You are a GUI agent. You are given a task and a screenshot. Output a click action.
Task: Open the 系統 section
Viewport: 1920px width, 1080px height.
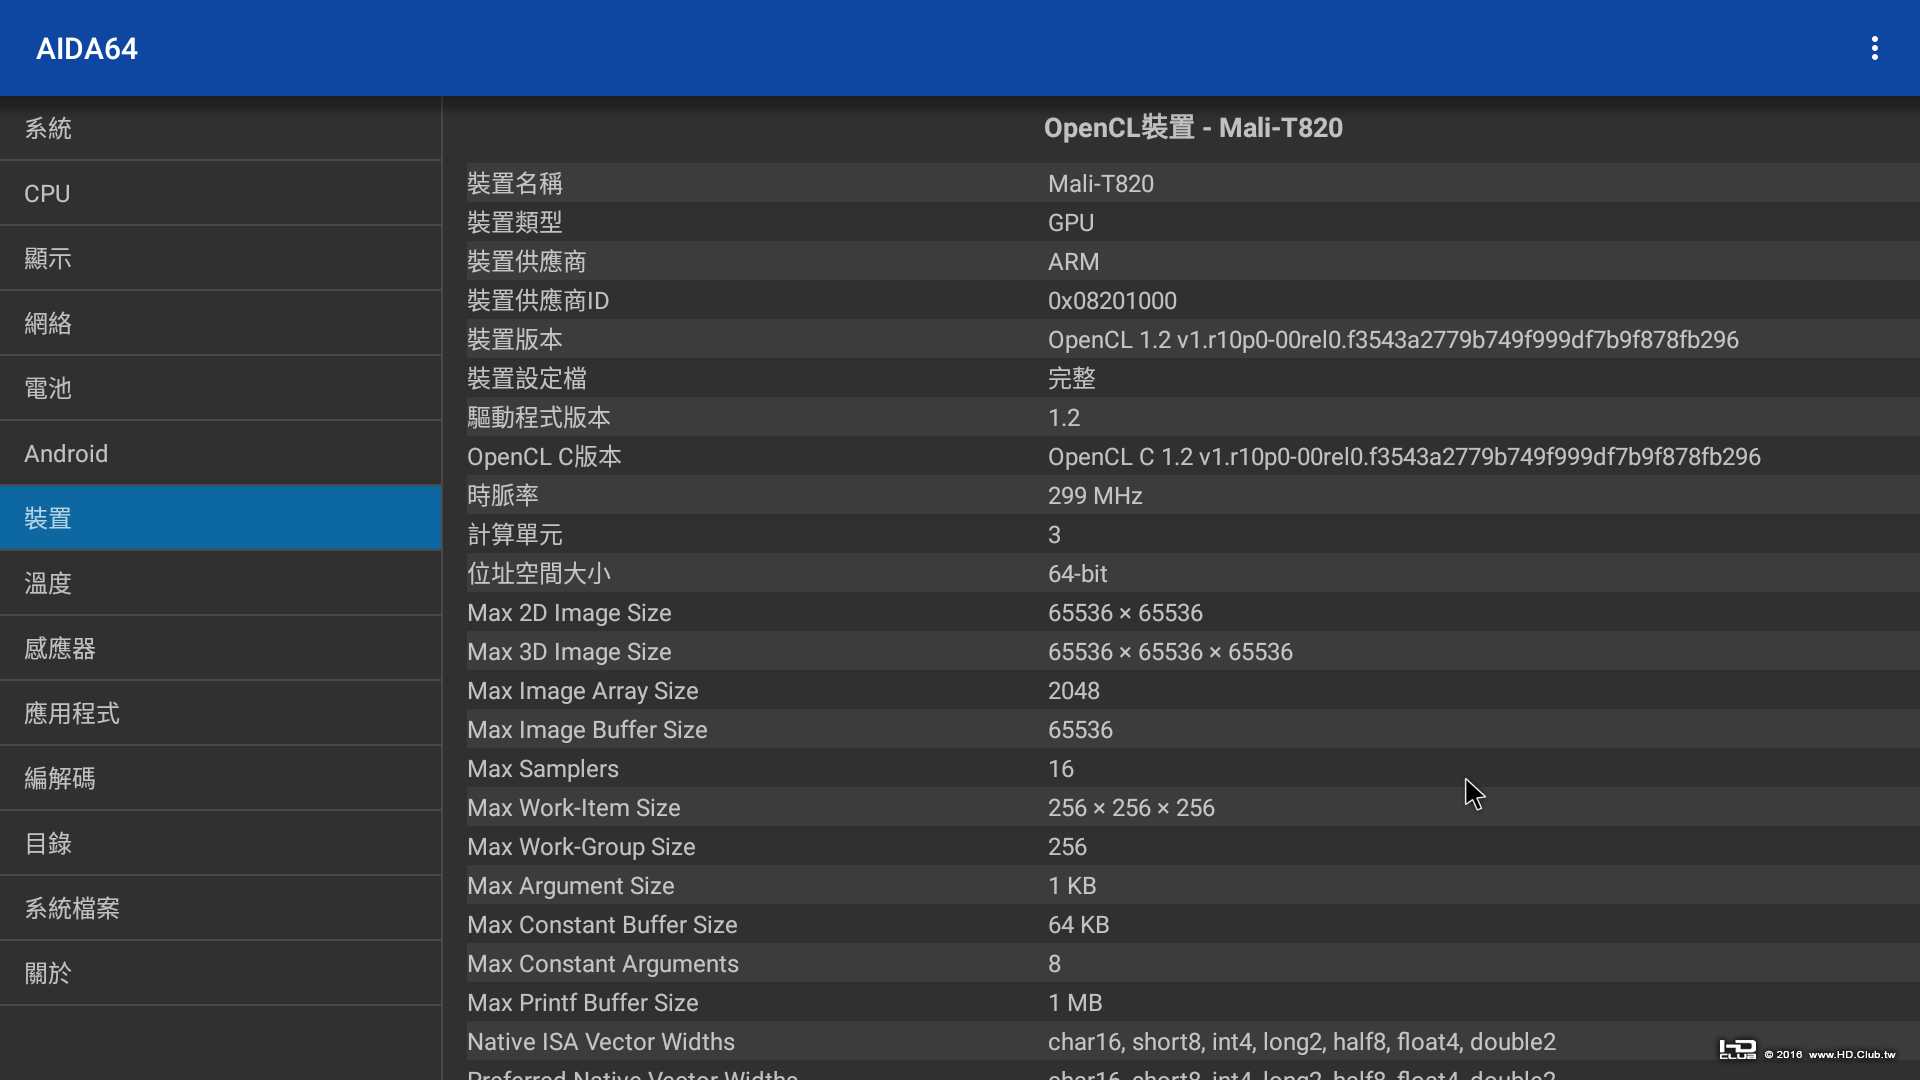(x=220, y=128)
